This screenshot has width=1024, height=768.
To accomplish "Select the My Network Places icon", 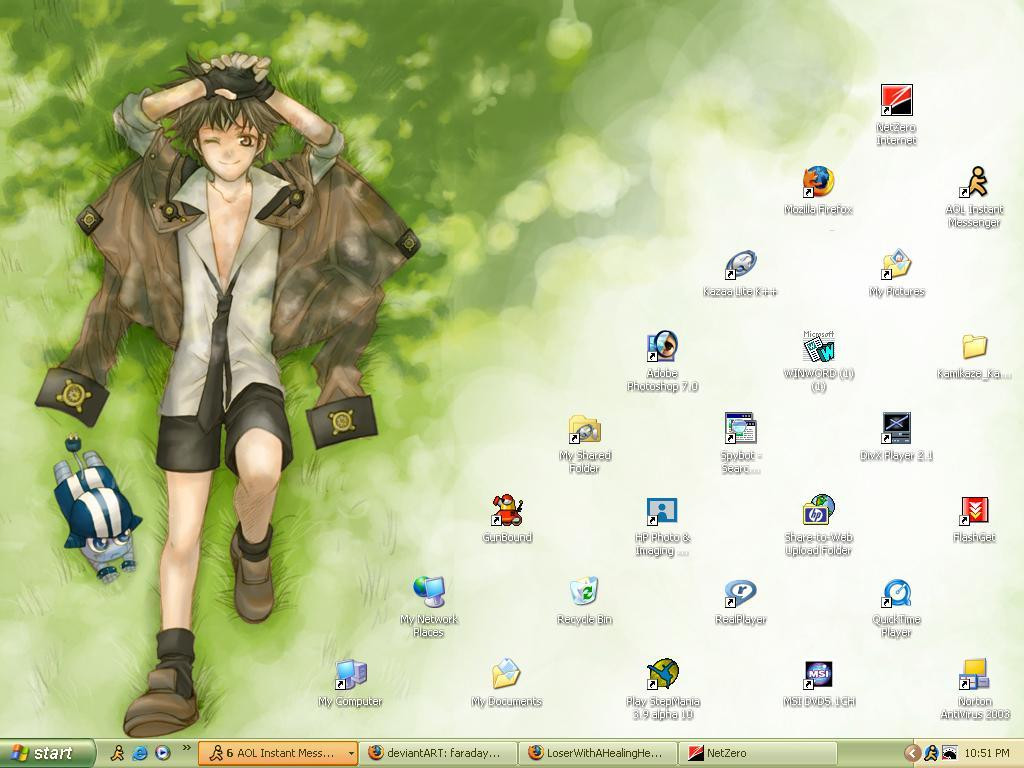I will point(428,592).
